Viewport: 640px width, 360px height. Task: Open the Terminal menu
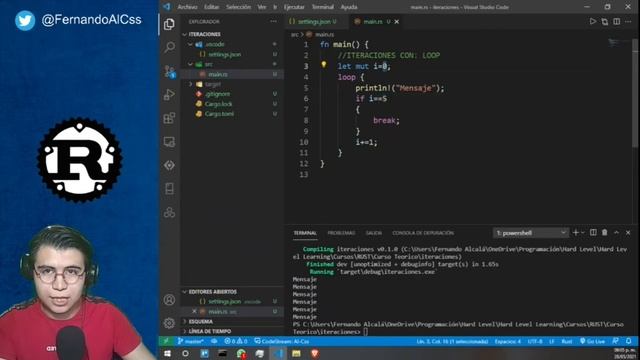pyautogui.click(x=323, y=7)
